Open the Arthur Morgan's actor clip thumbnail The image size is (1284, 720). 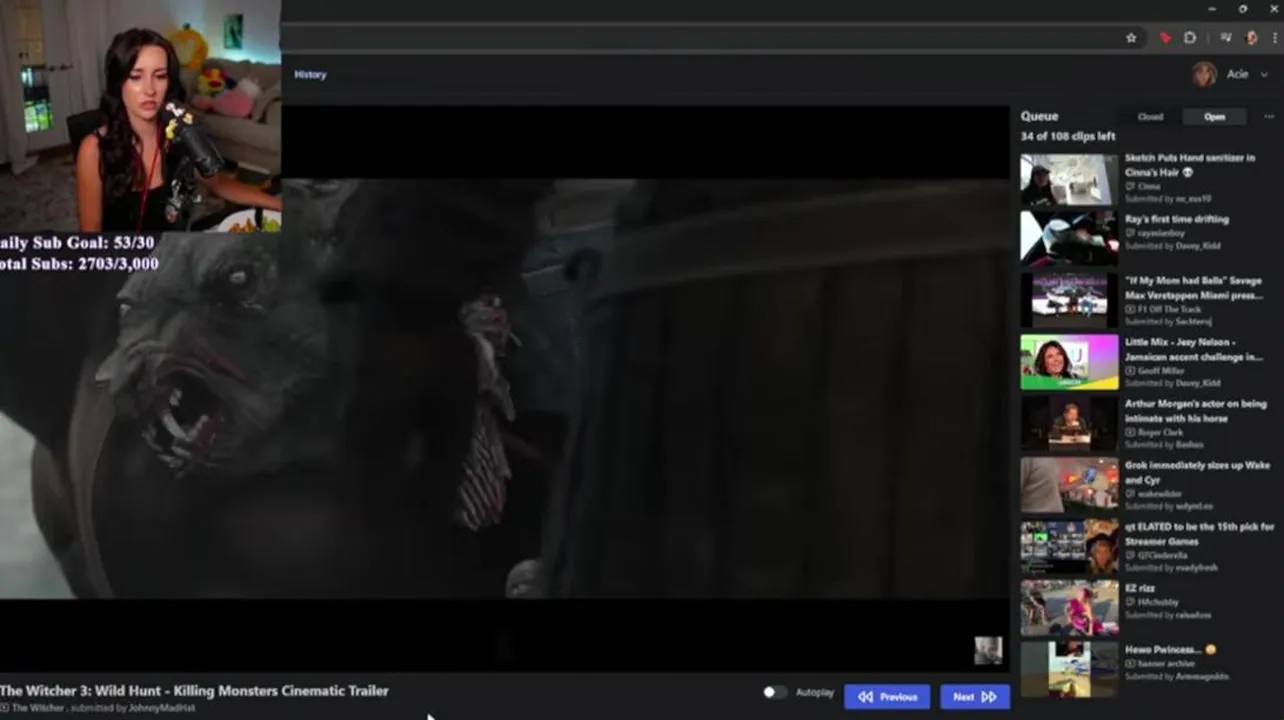[1069, 423]
